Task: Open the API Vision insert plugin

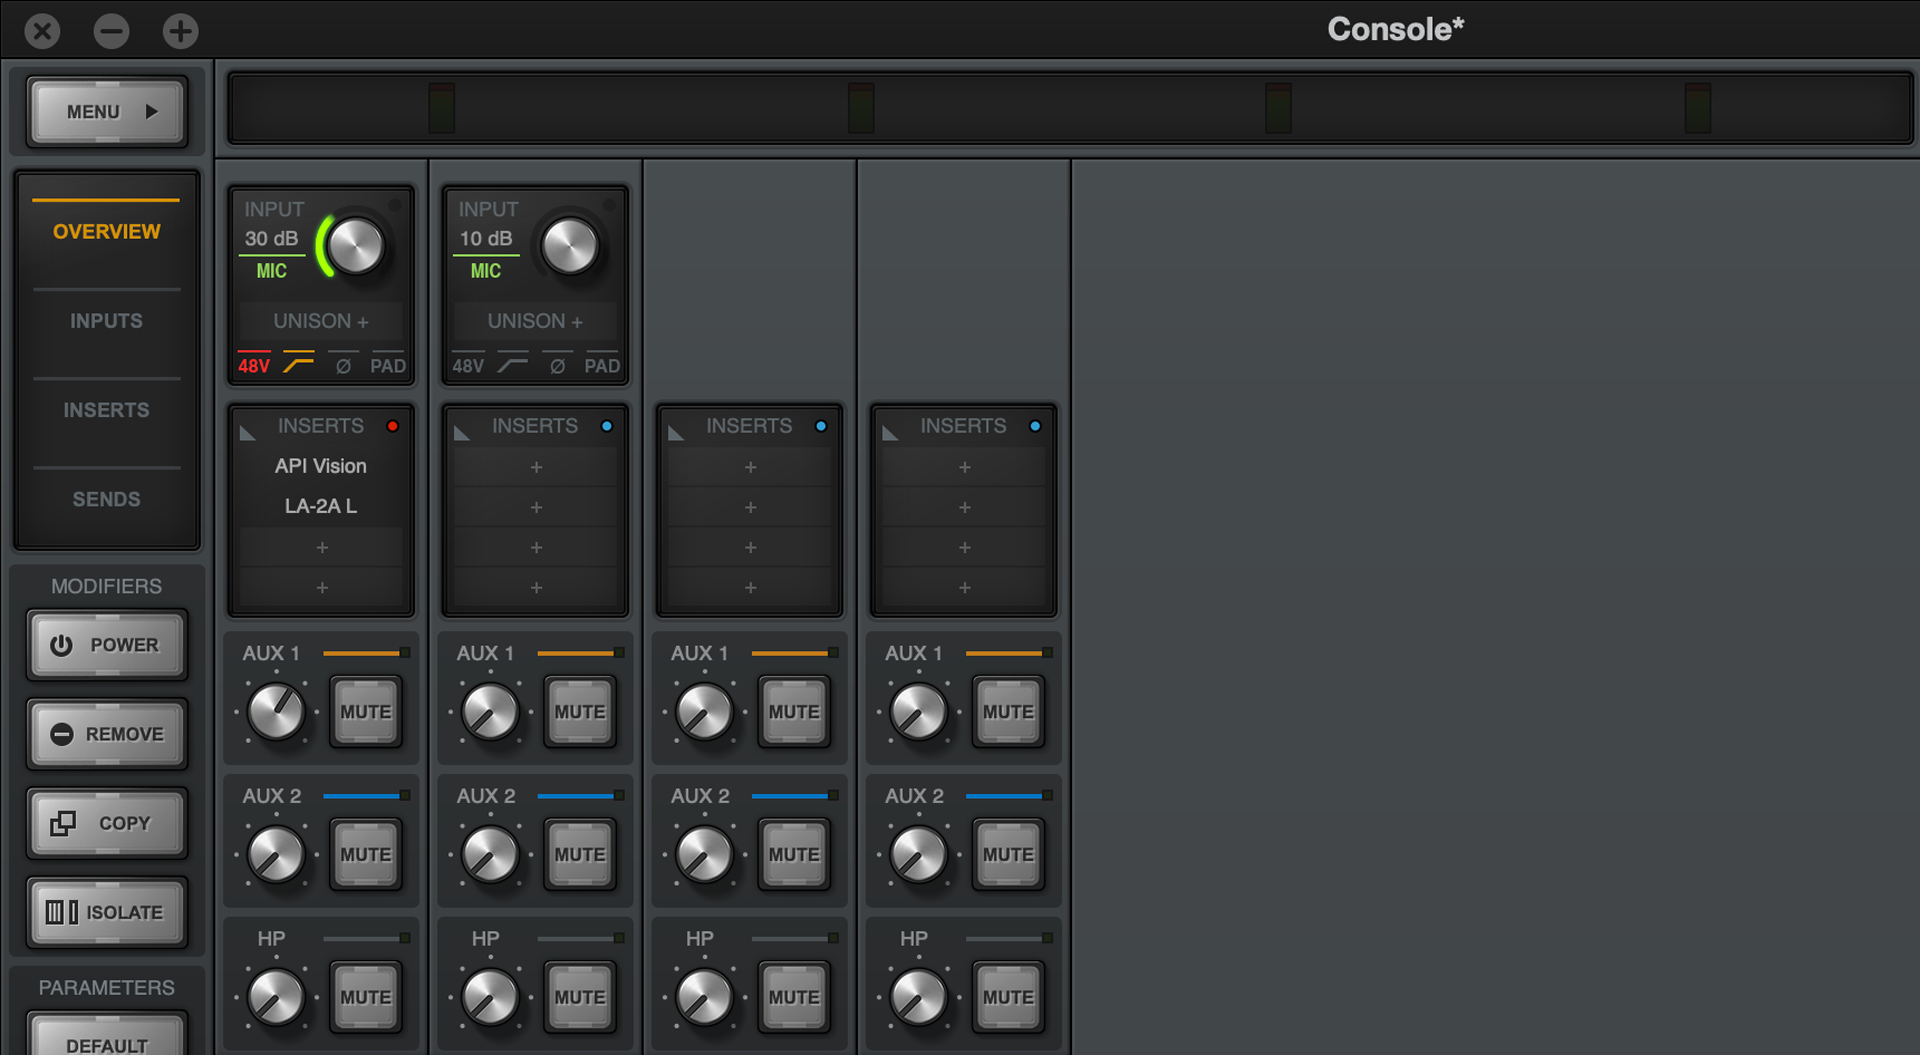Action: point(321,466)
